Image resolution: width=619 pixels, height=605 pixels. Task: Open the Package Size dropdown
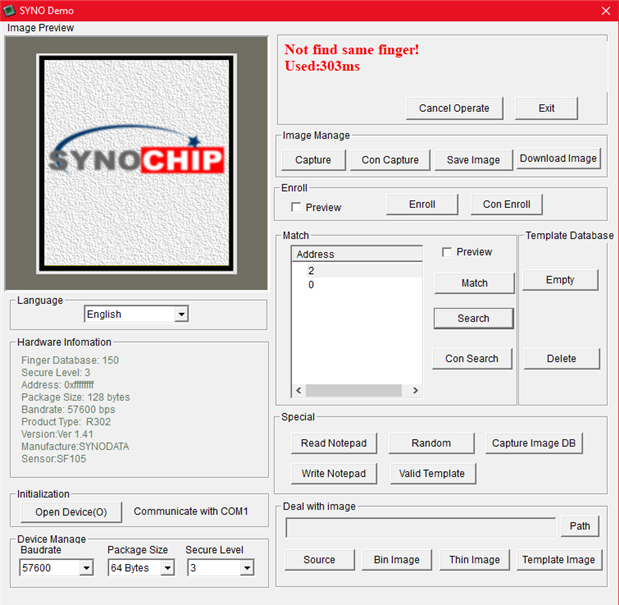click(167, 568)
